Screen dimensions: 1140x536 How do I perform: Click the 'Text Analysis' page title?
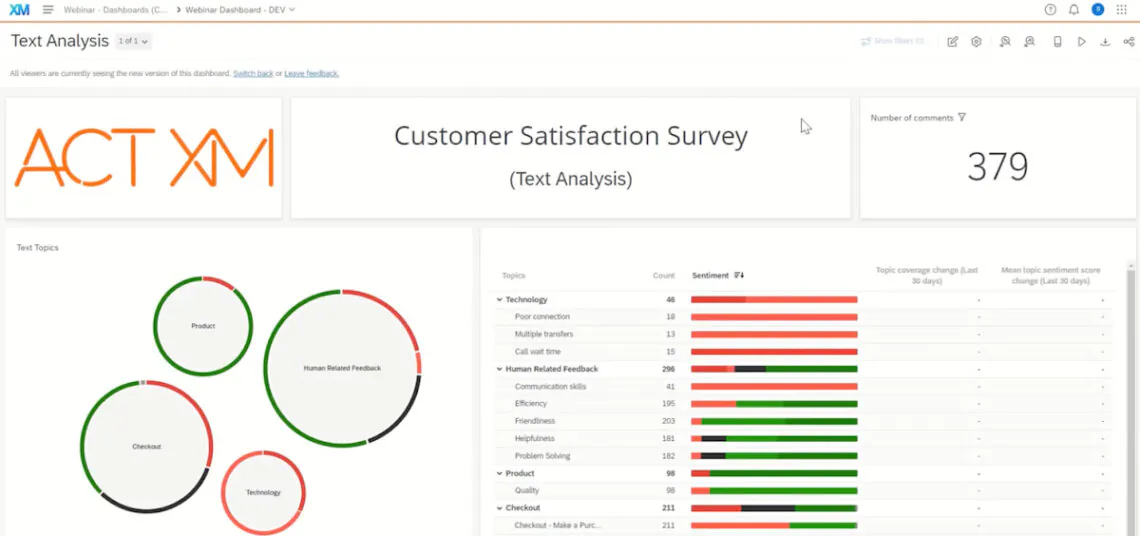click(x=60, y=41)
